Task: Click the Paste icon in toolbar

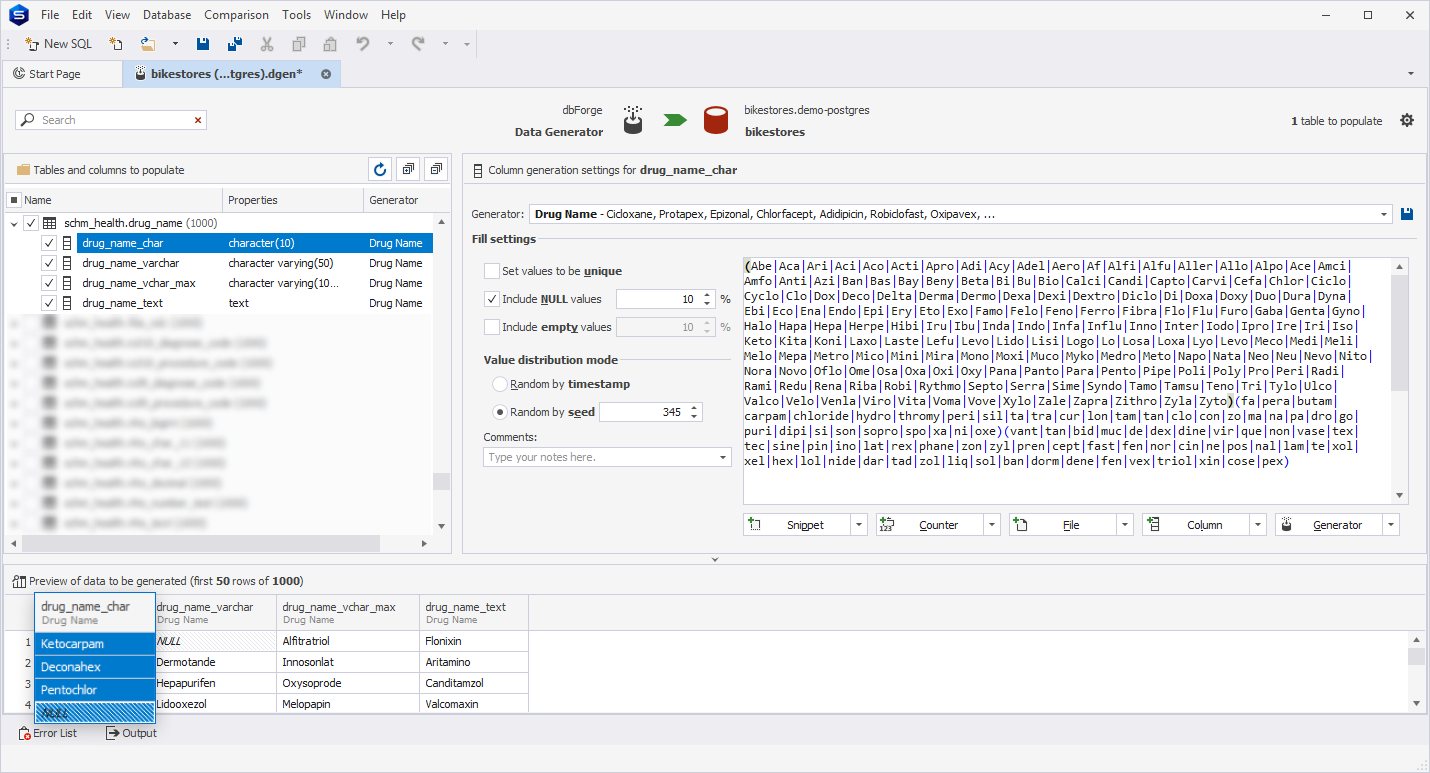Action: [x=330, y=44]
